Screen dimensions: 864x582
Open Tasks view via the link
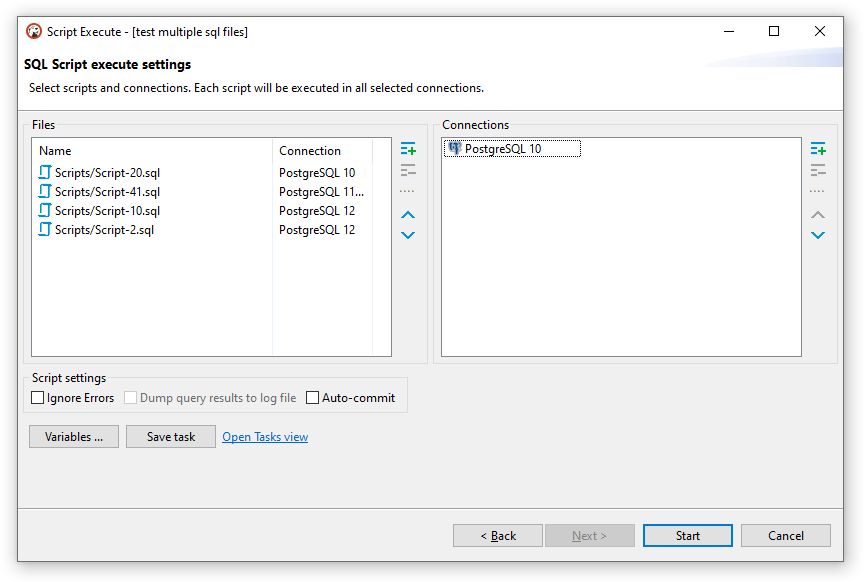click(x=264, y=436)
